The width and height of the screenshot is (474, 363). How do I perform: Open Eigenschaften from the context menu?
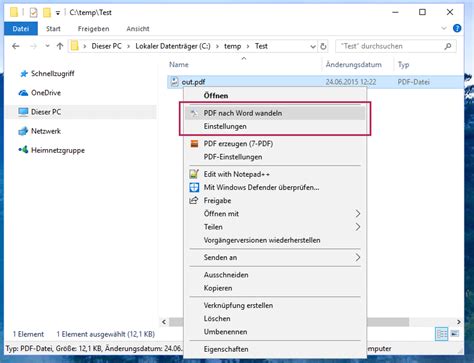pyautogui.click(x=275, y=349)
